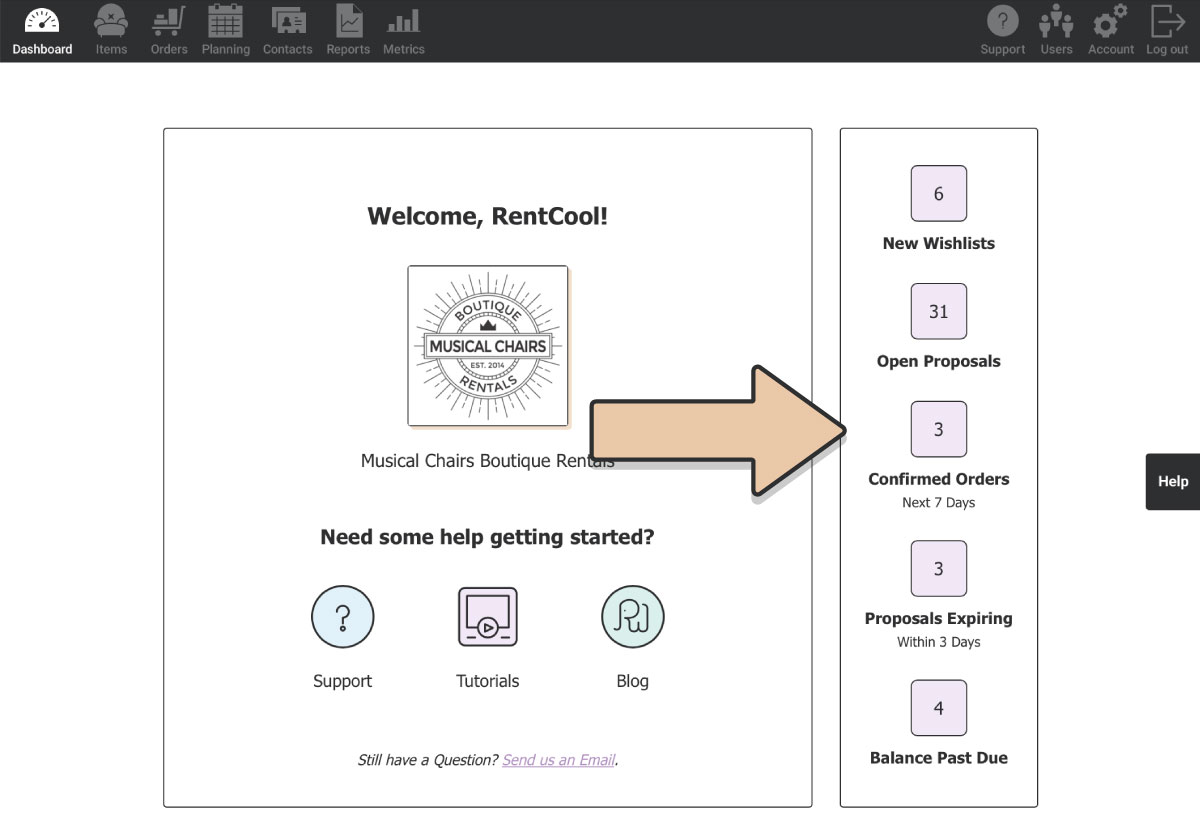Open the Orders cart icon
This screenshot has height=838, width=1200.
(169, 20)
